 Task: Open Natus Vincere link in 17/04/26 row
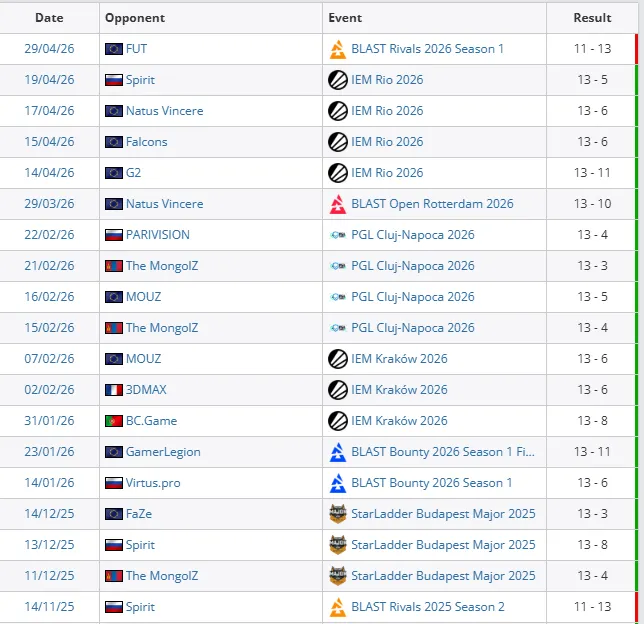point(164,111)
